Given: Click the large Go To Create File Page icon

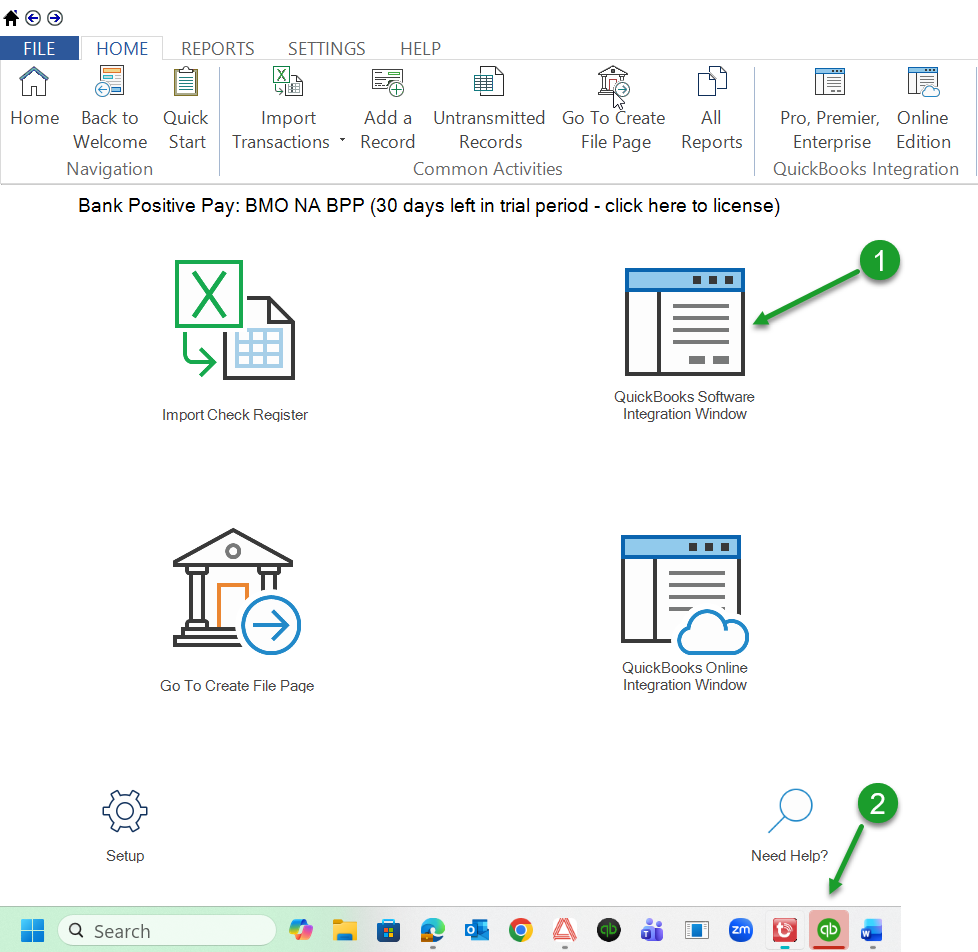Looking at the screenshot, I should click(x=236, y=590).
